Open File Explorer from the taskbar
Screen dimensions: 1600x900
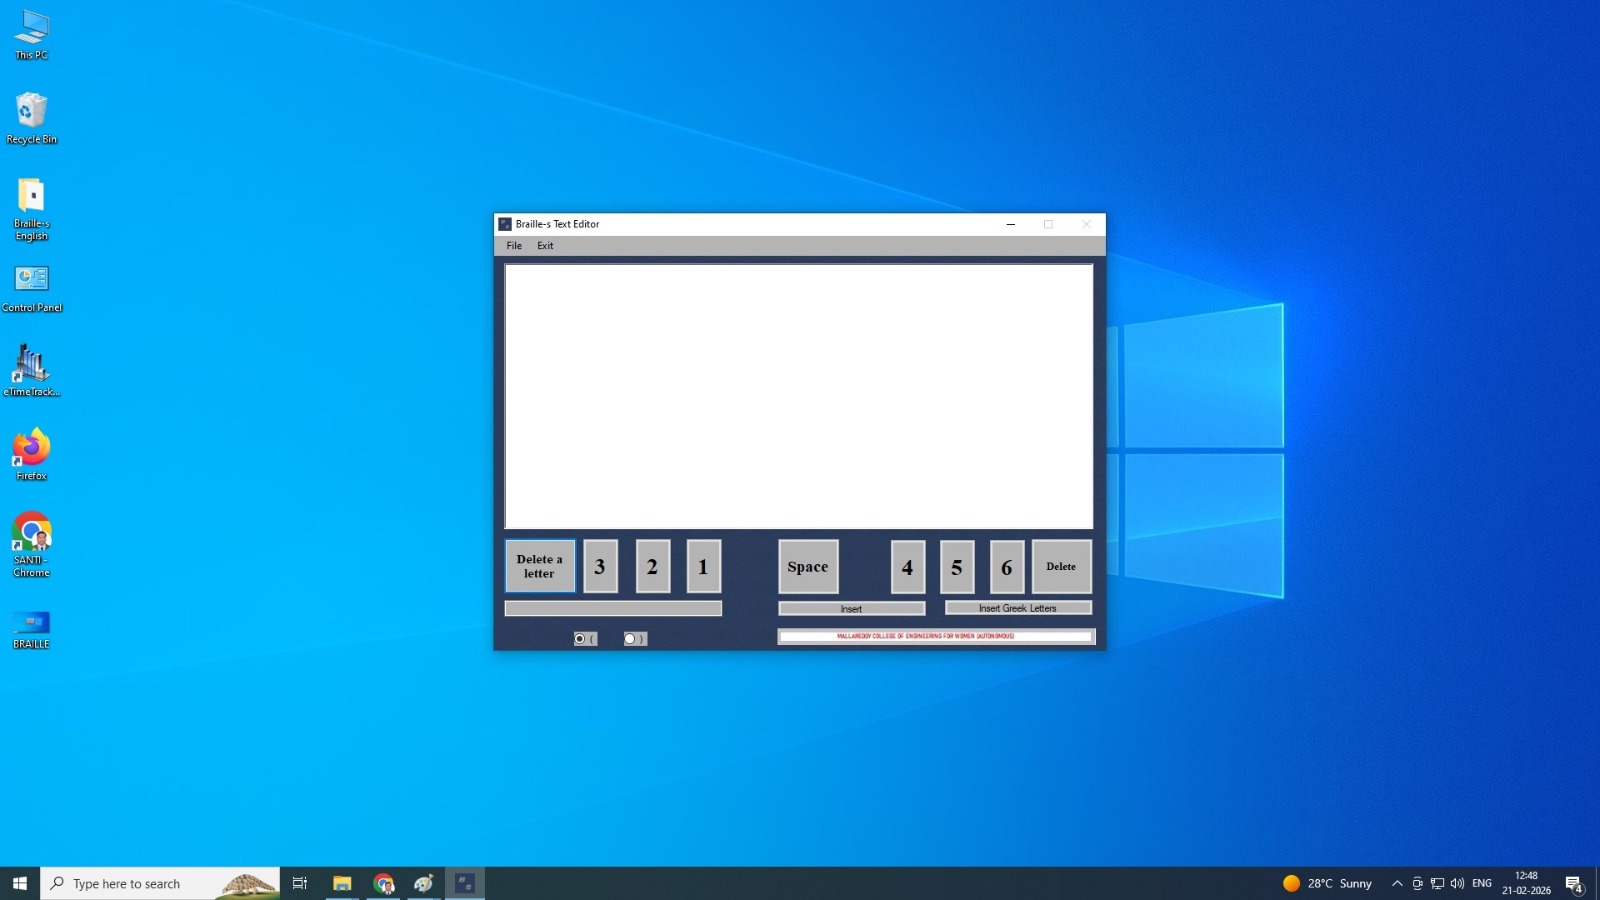pos(342,884)
